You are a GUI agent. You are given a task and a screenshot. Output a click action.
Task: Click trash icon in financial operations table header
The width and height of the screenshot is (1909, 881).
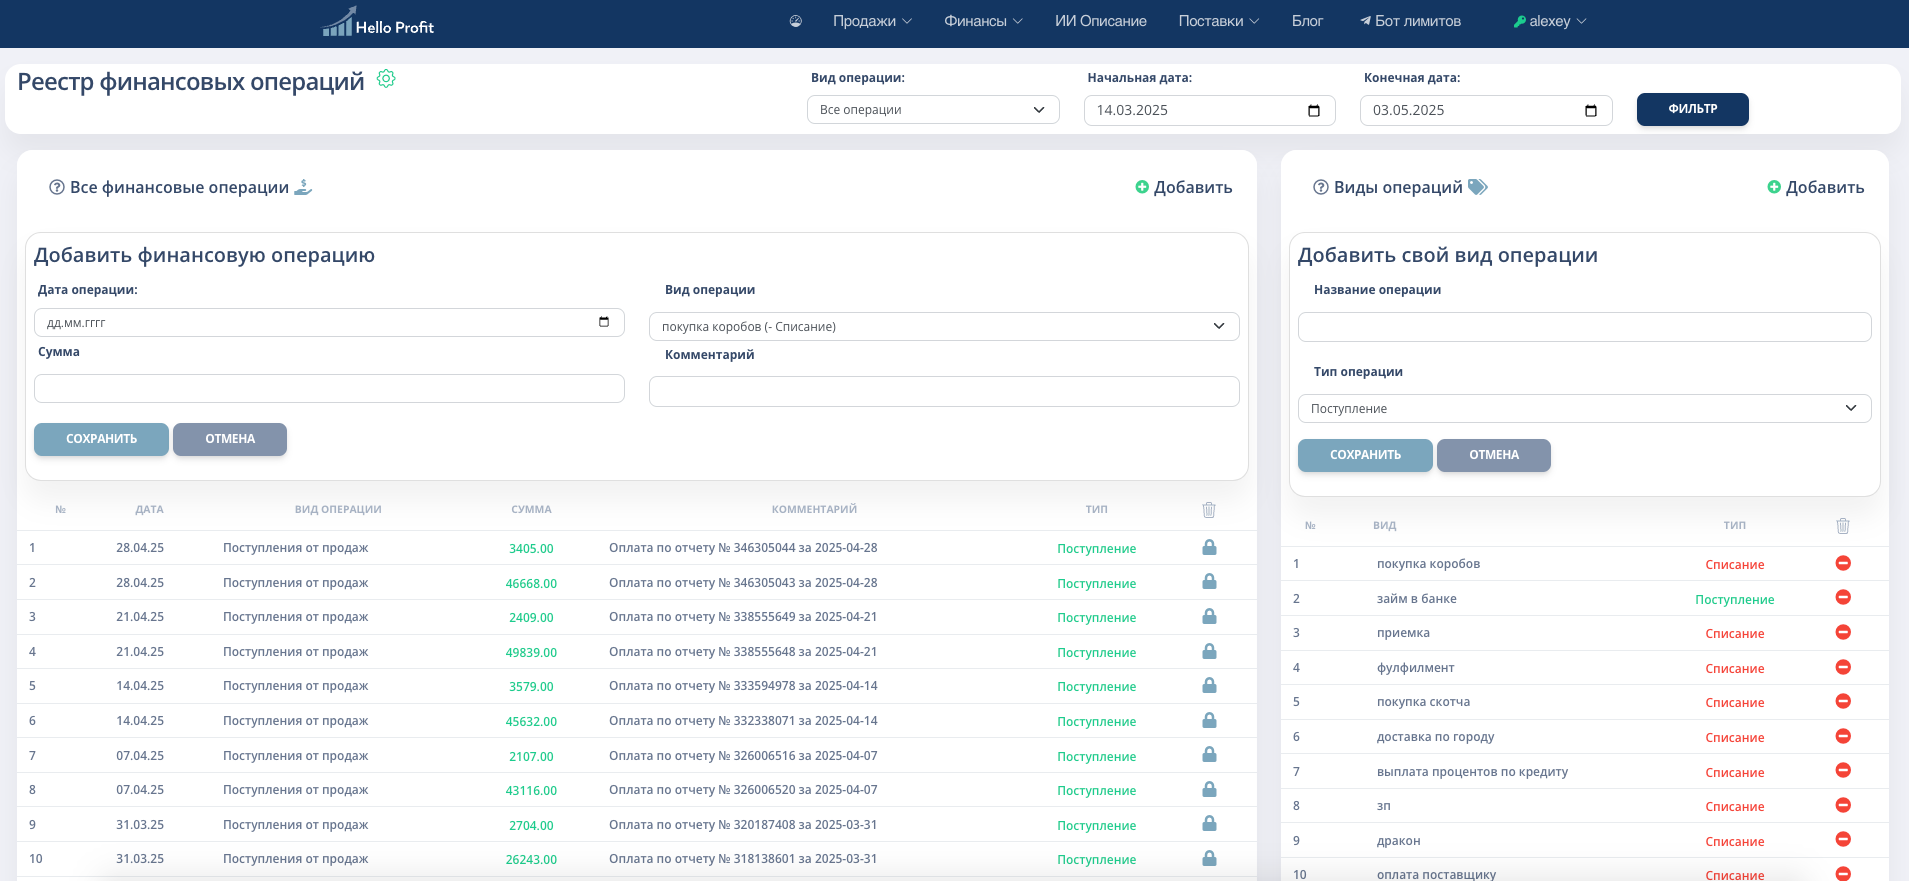click(x=1209, y=510)
